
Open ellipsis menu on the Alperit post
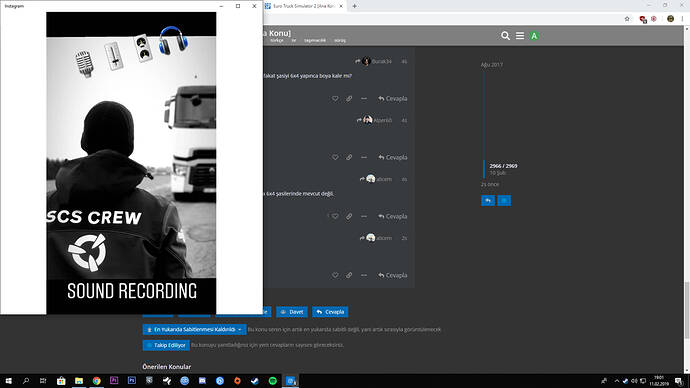click(363, 157)
